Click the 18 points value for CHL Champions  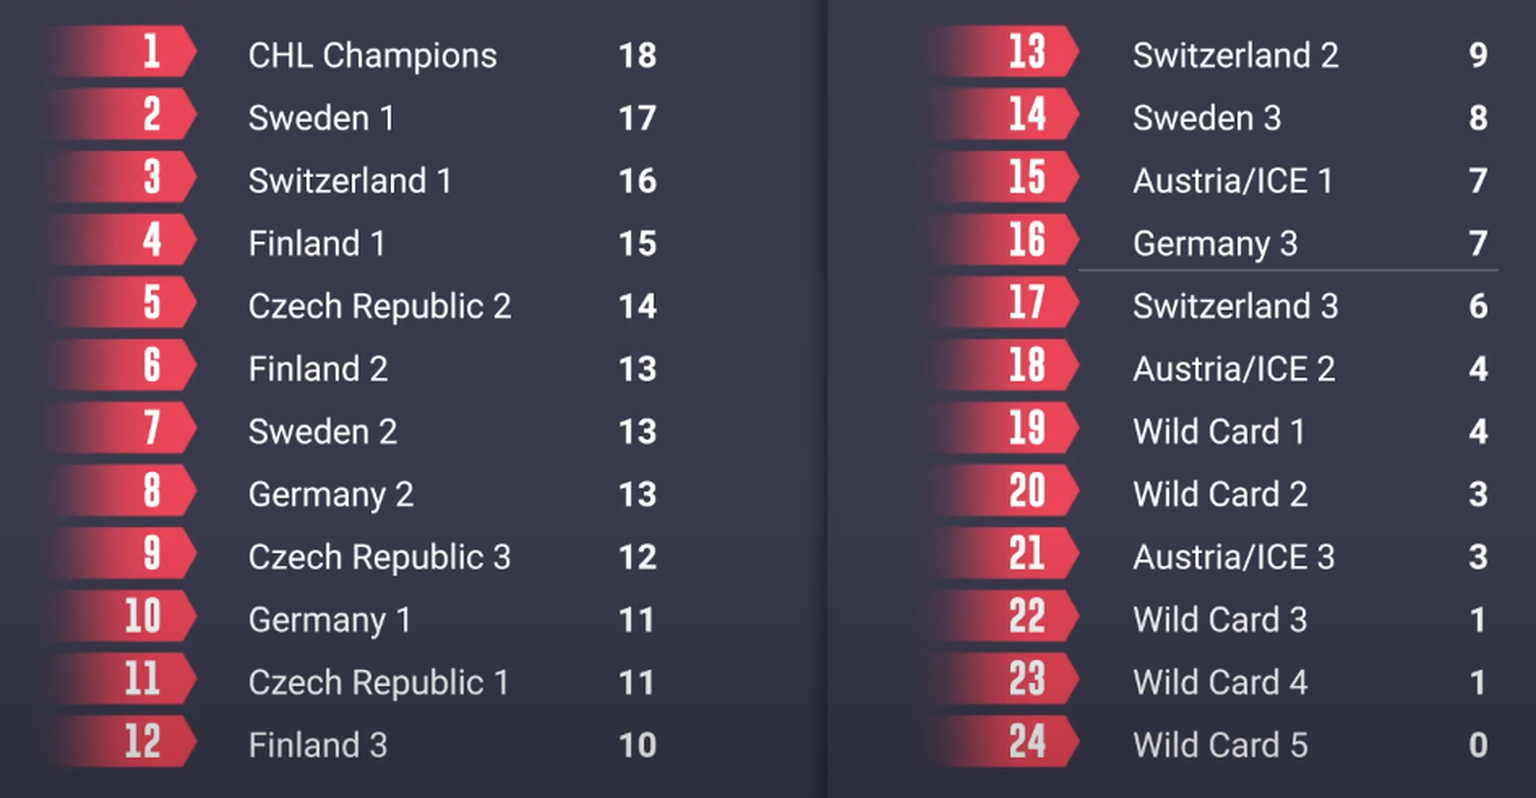[x=637, y=55]
